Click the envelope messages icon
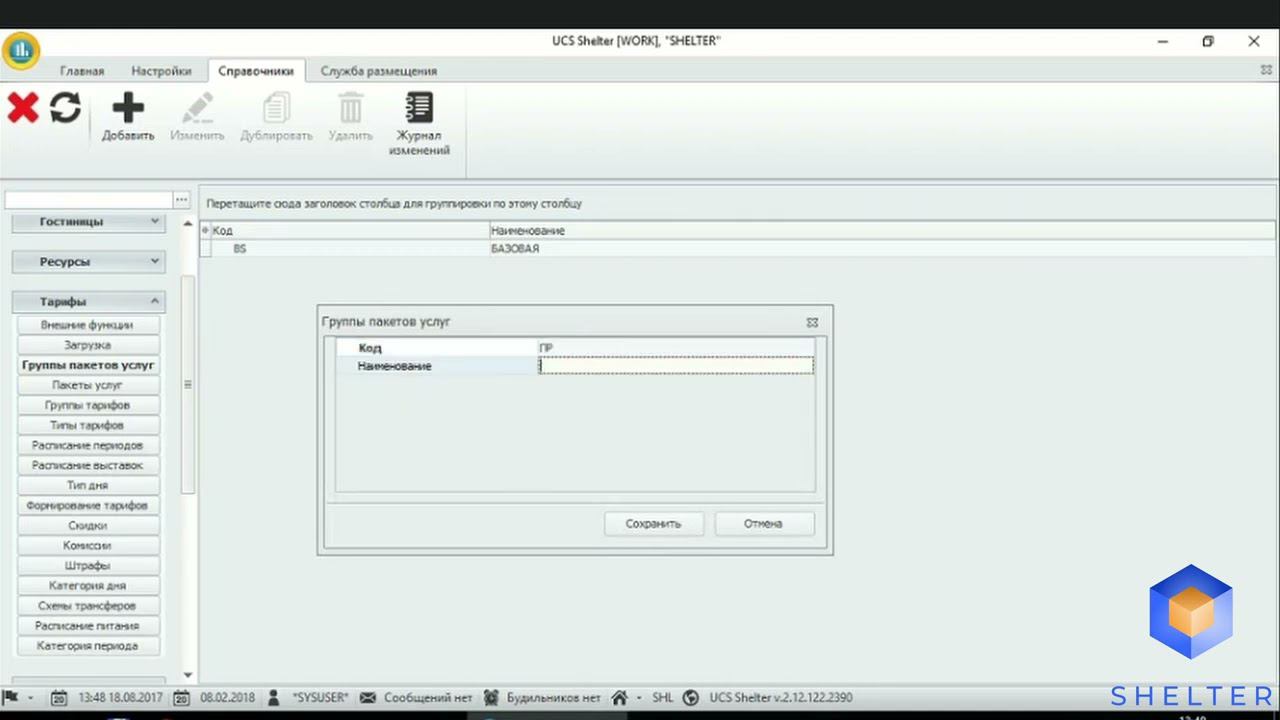Screen dimensions: 1280x720 [x=368, y=697]
